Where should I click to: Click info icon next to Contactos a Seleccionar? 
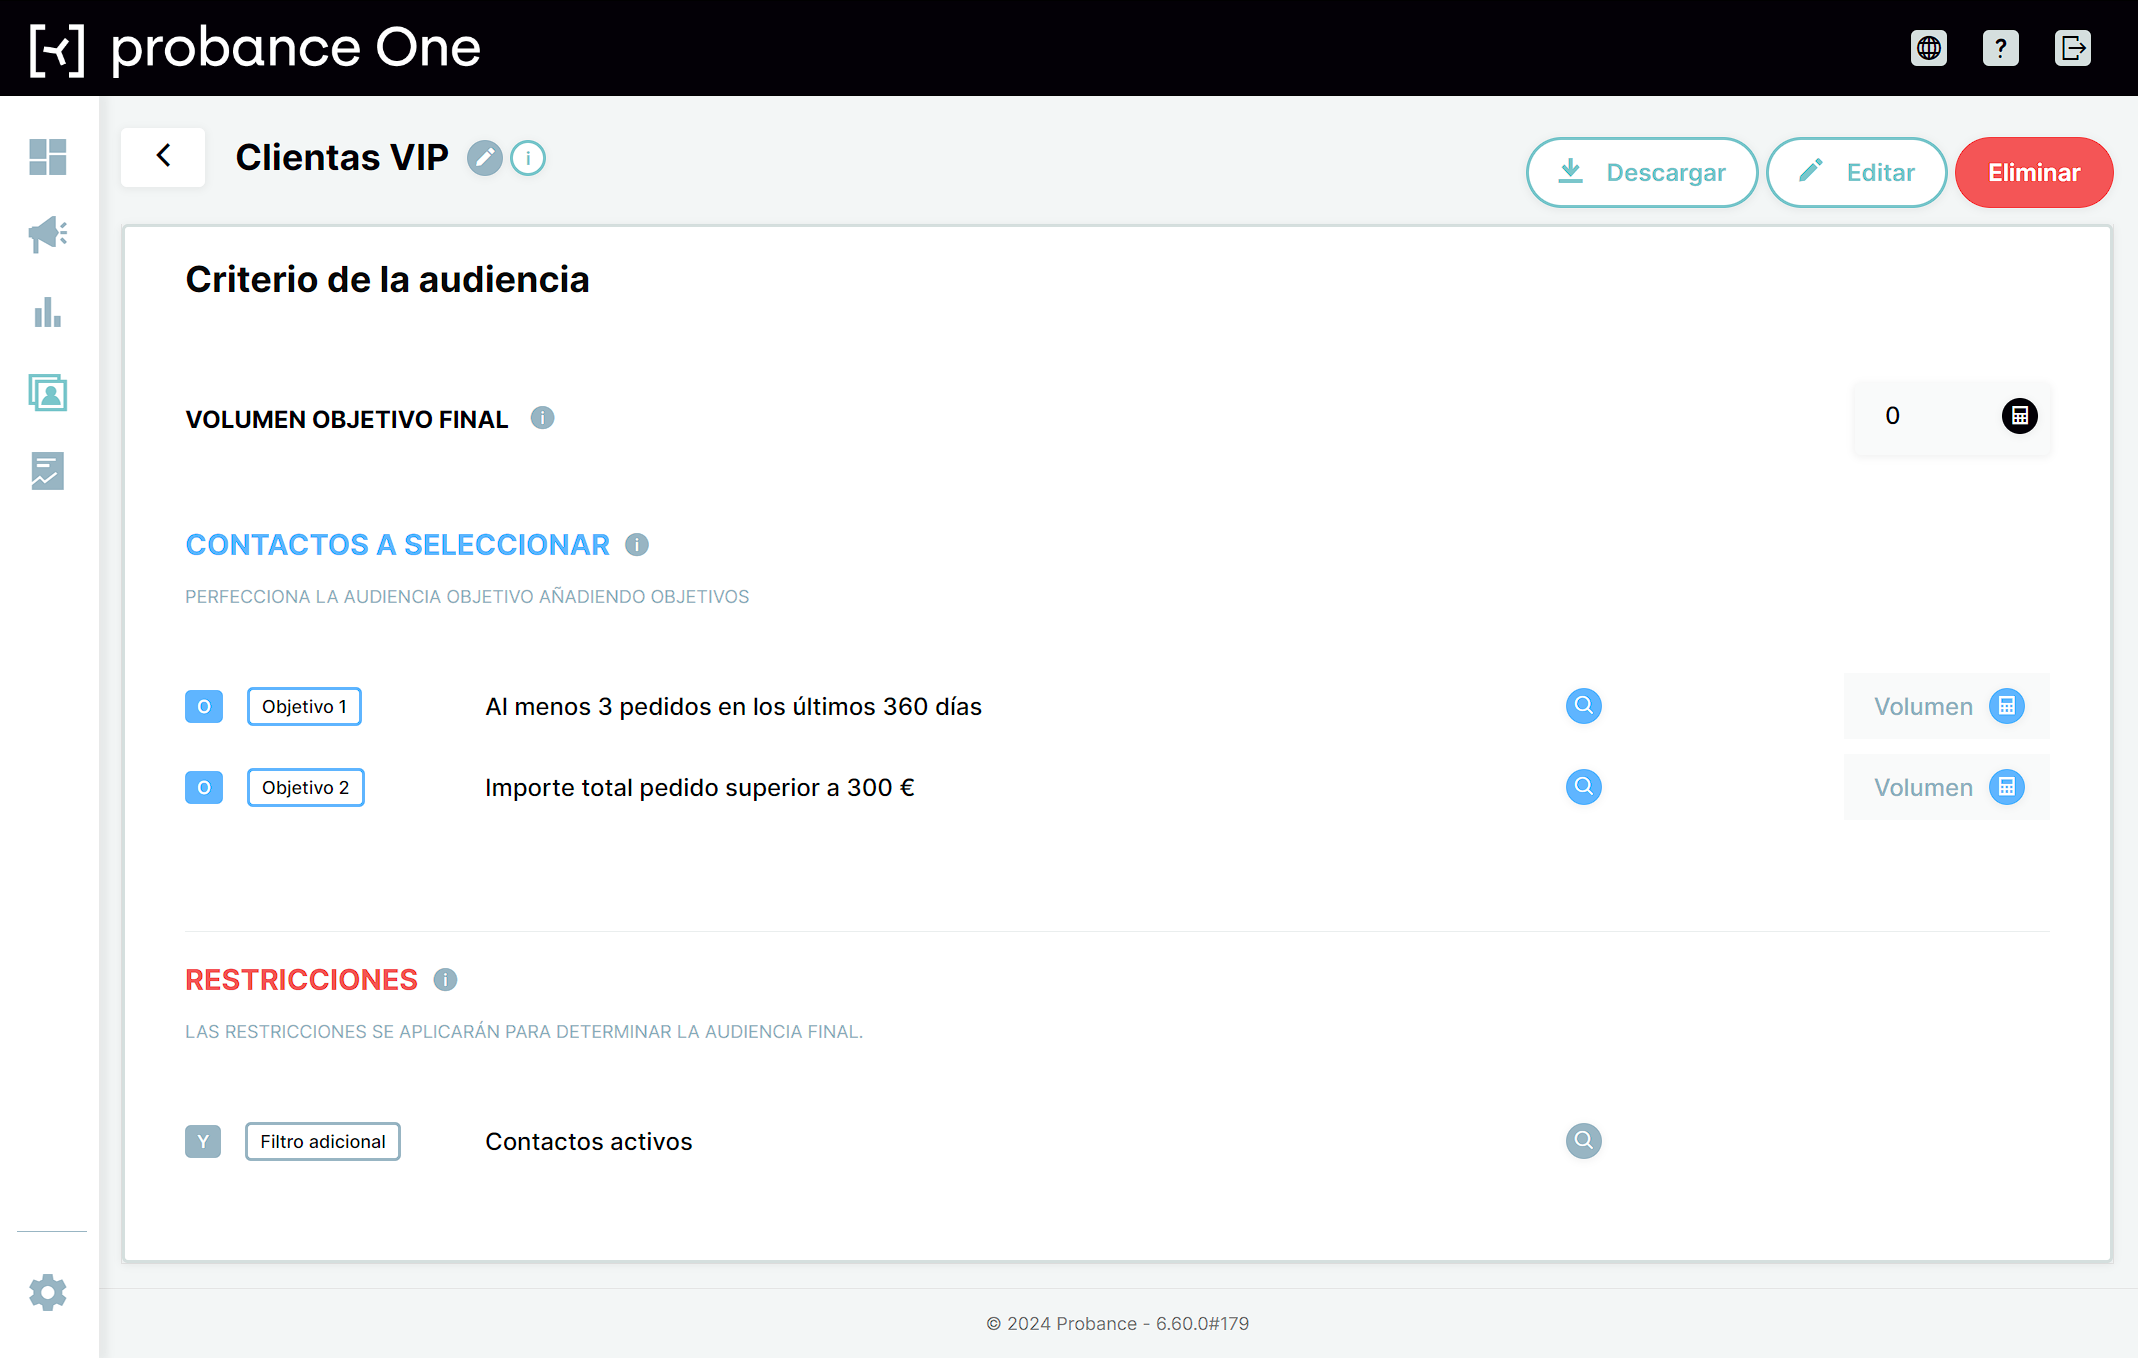coord(637,545)
